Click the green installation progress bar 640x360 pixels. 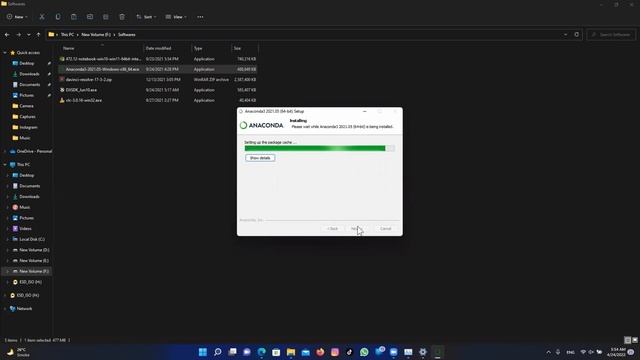[320, 148]
